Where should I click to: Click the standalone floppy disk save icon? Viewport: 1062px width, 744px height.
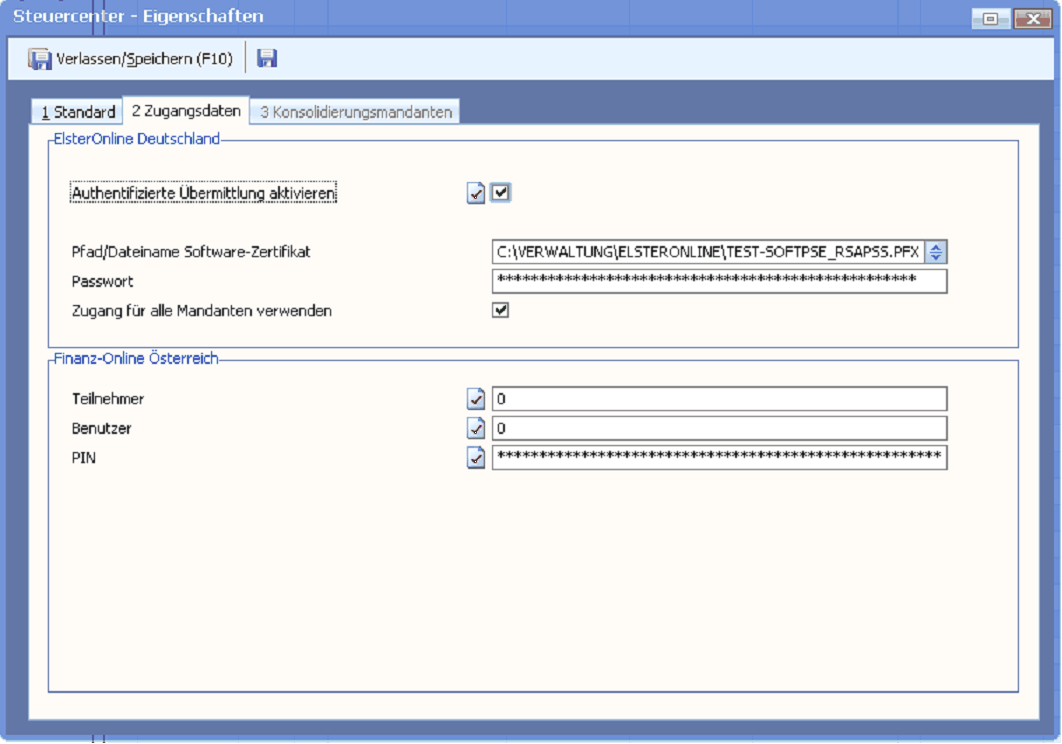pyautogui.click(x=267, y=59)
